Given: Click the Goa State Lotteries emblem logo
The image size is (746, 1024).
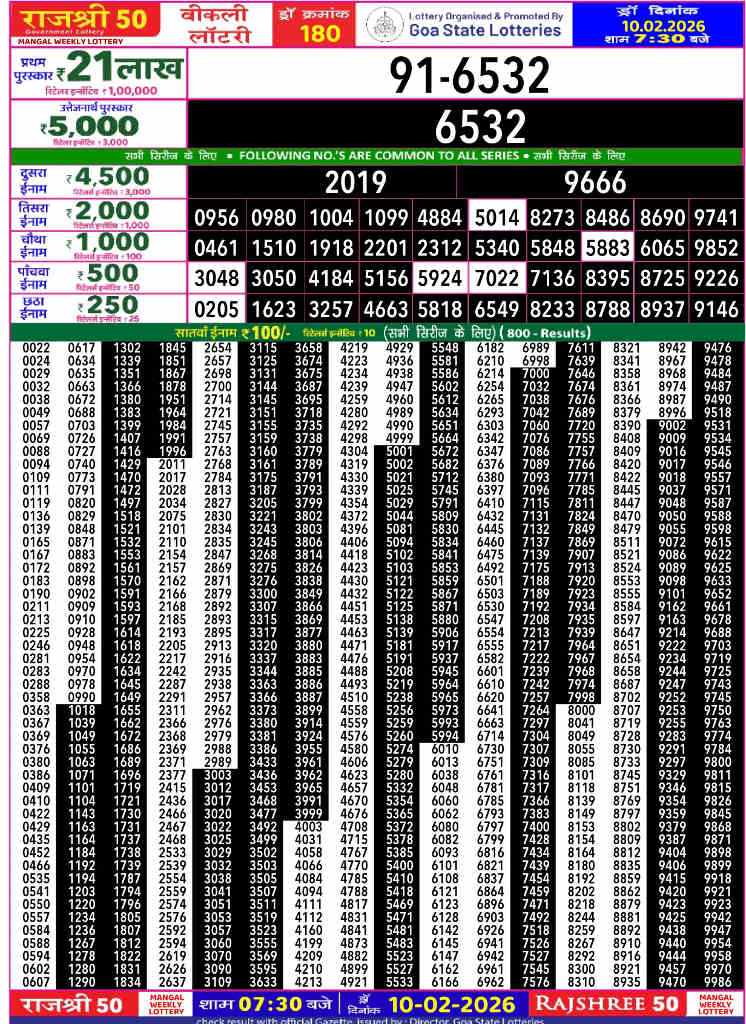Looking at the screenshot, I should tap(385, 25).
